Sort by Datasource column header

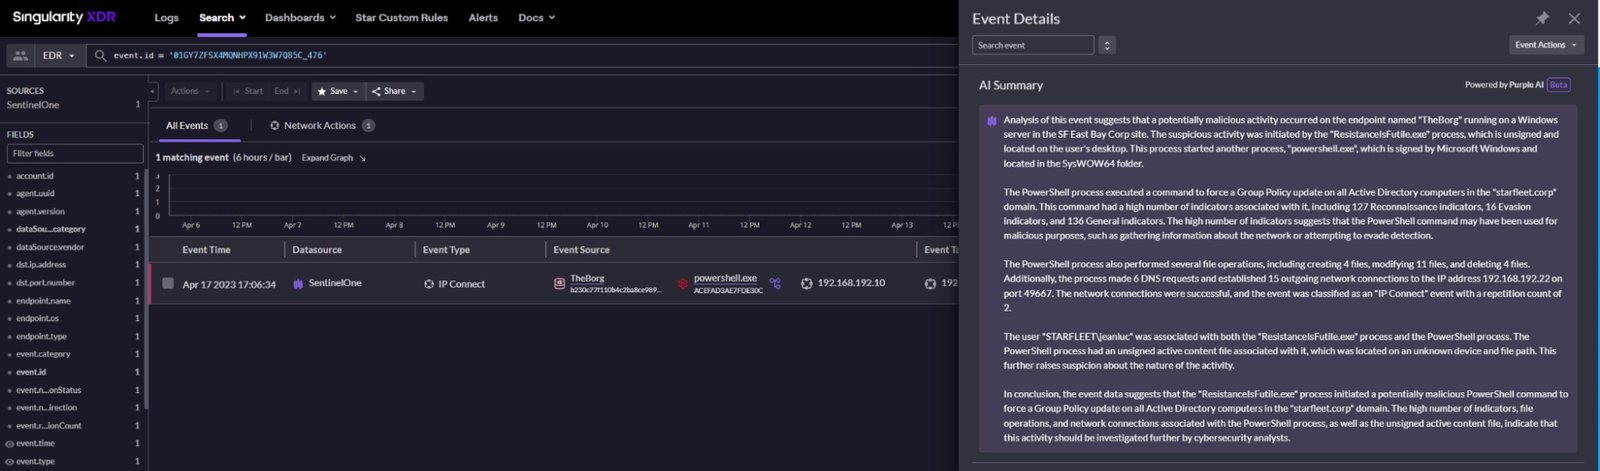pyautogui.click(x=317, y=250)
